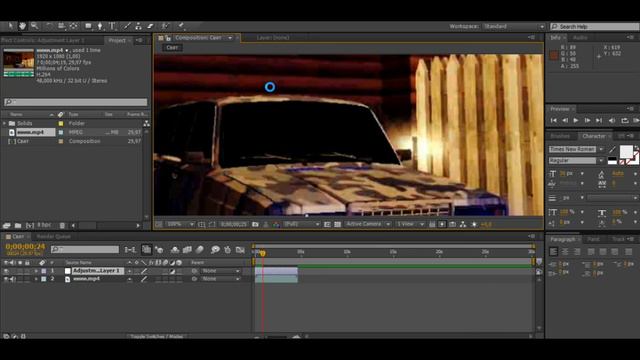Click Toggle Switches / Modes button
Viewport: 640px width, 360px height.
tap(157, 337)
